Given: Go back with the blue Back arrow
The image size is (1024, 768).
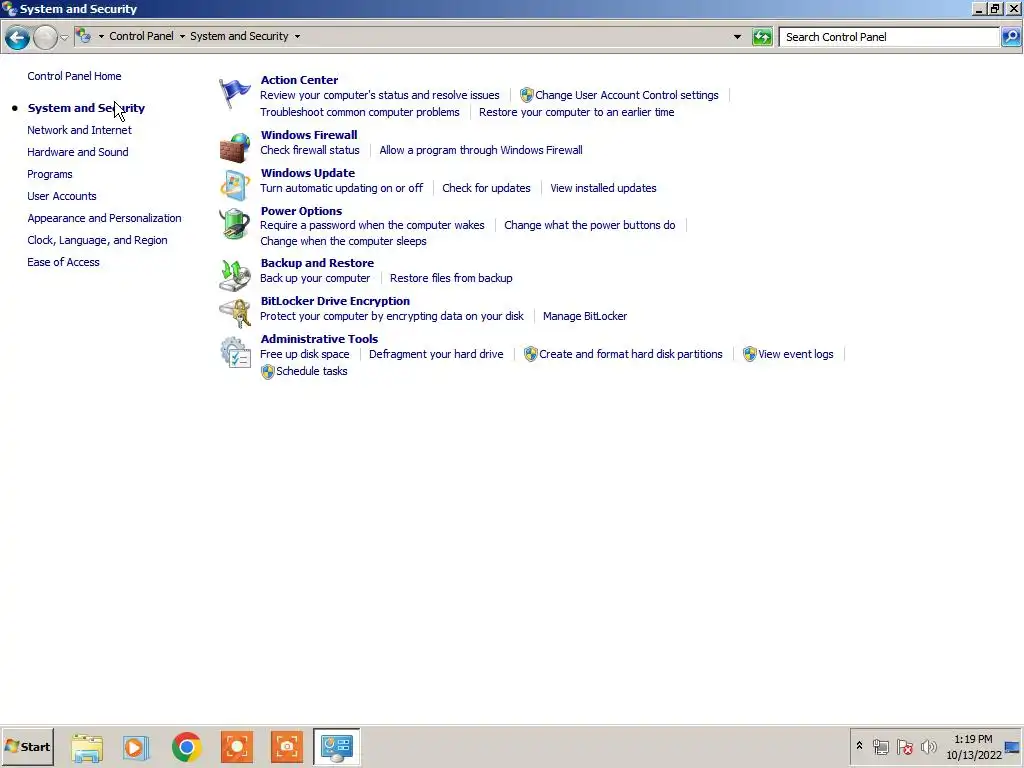Looking at the screenshot, I should pos(17,37).
